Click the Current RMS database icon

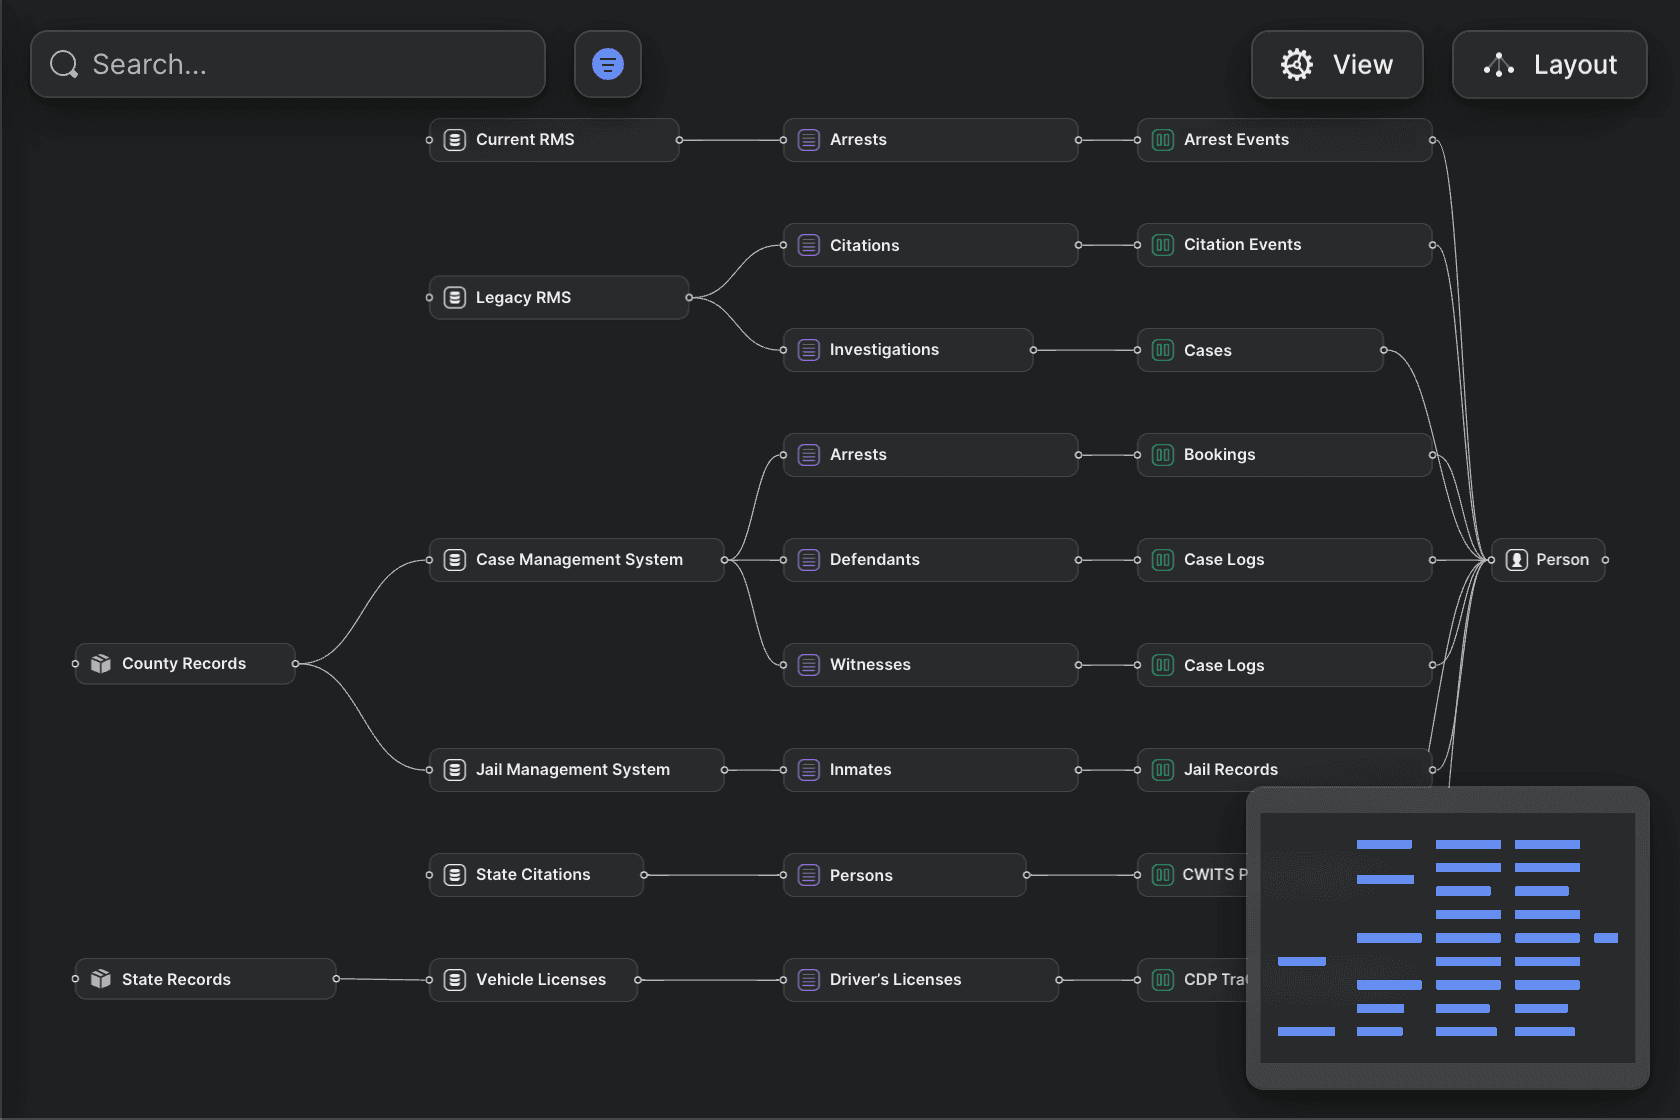pyautogui.click(x=455, y=140)
